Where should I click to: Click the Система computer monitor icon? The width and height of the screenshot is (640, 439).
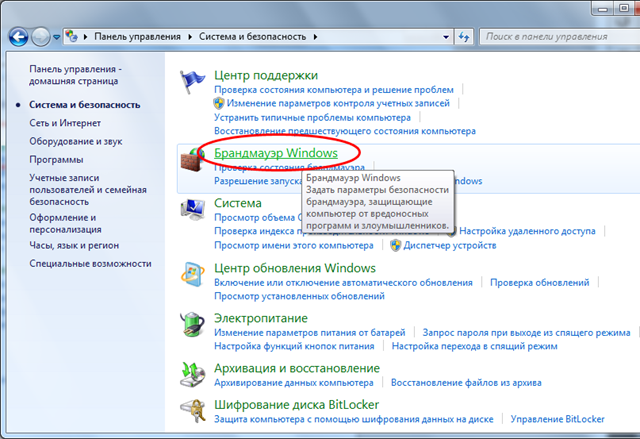point(192,209)
